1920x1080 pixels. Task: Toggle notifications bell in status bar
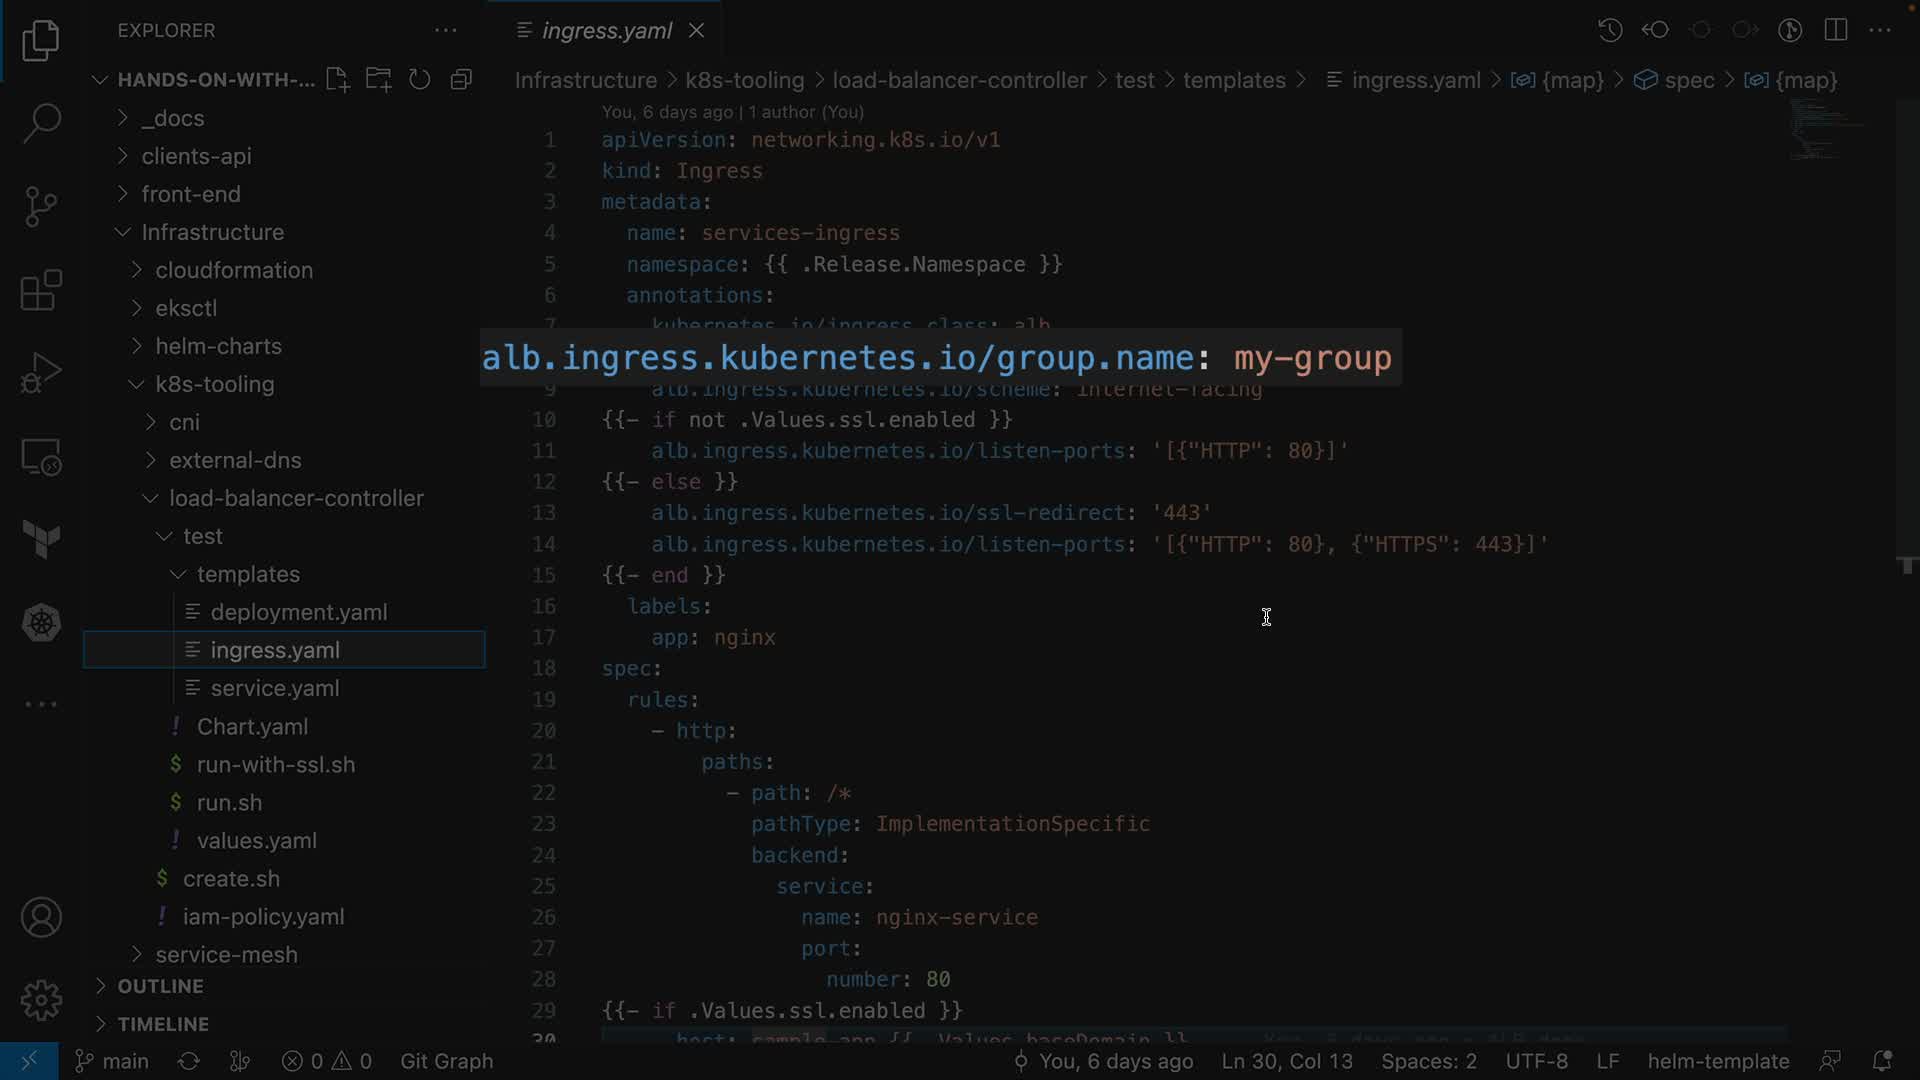click(1881, 1061)
